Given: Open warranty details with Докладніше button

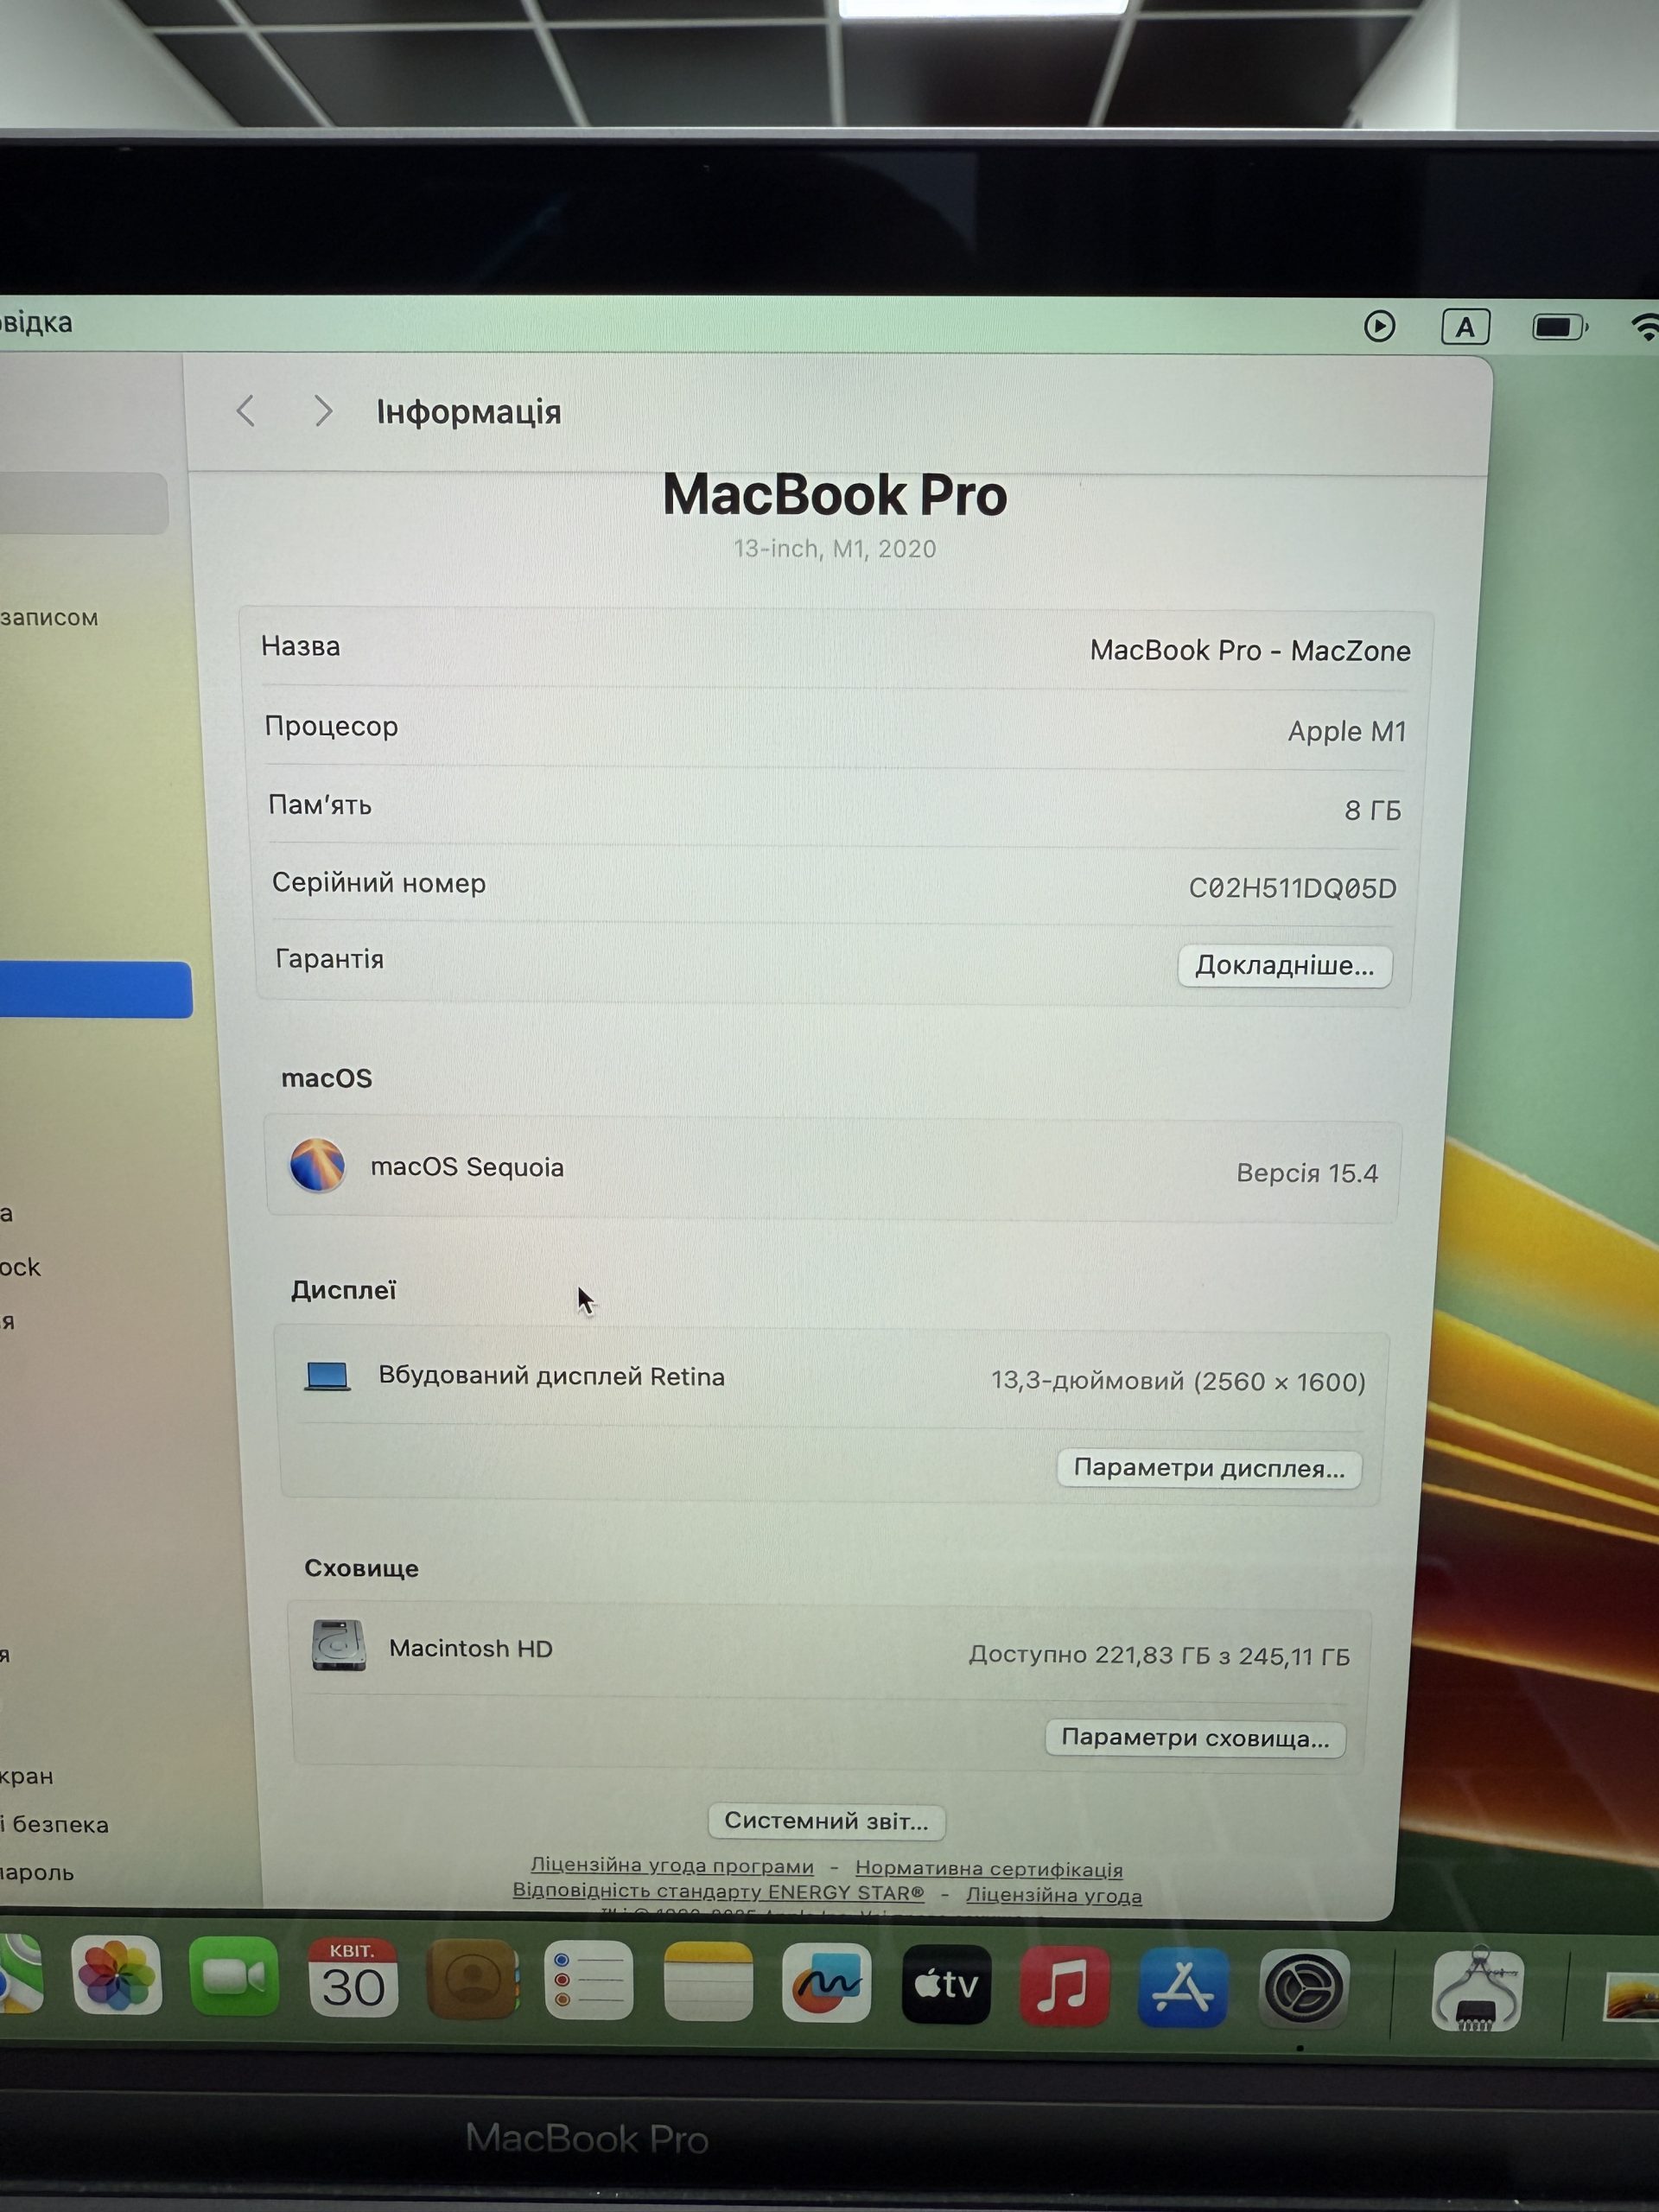Looking at the screenshot, I should 1285,966.
